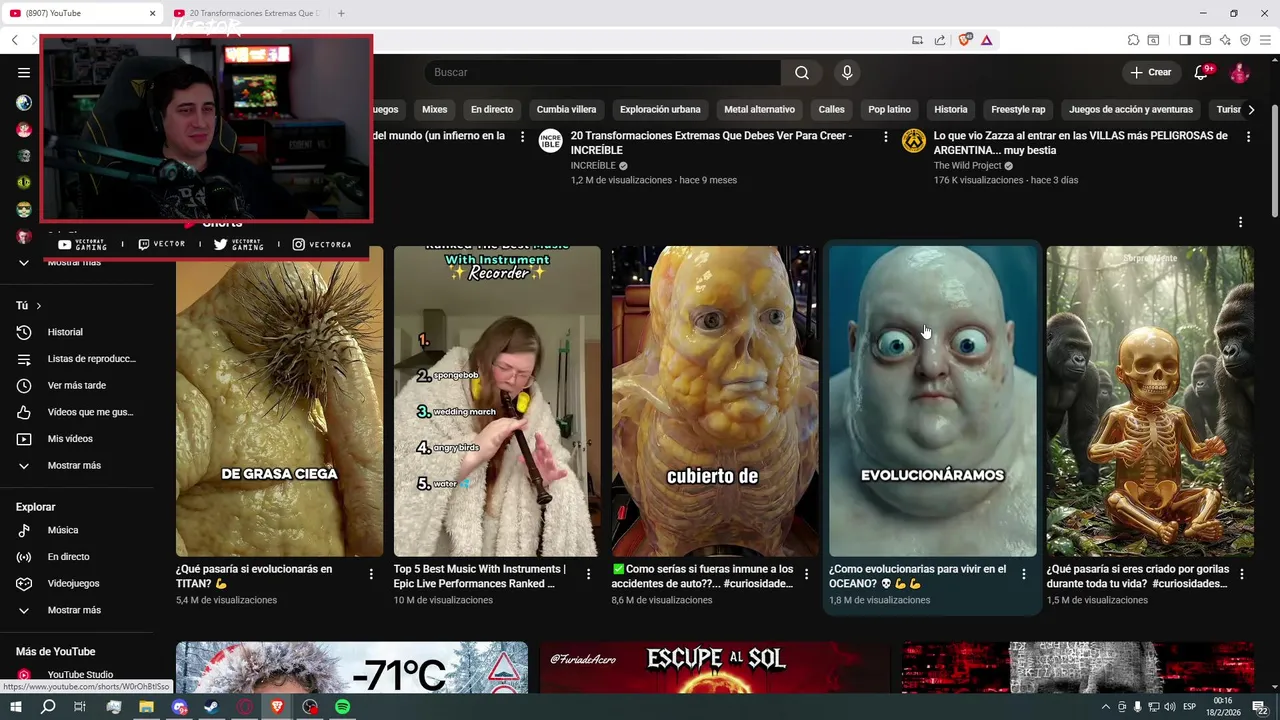Advance filter chips with right arrow
Screen dimensions: 1280x720
tap(1251, 110)
